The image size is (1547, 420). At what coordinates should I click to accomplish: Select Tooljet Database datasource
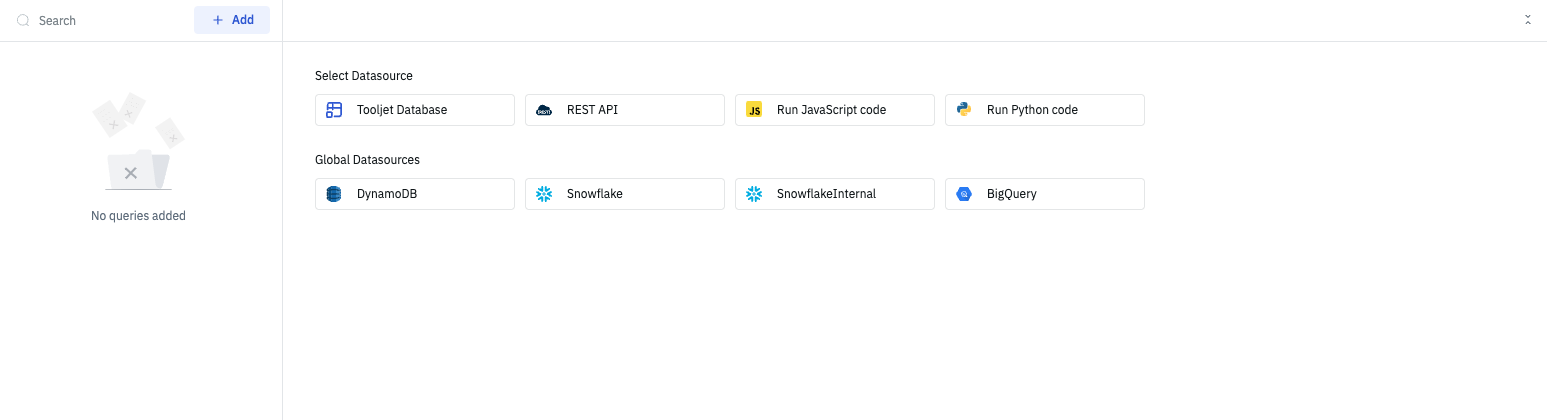coord(414,110)
